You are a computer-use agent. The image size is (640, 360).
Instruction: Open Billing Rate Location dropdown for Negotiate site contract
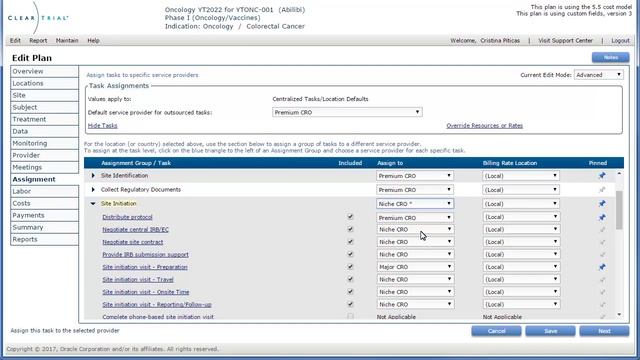click(521, 242)
